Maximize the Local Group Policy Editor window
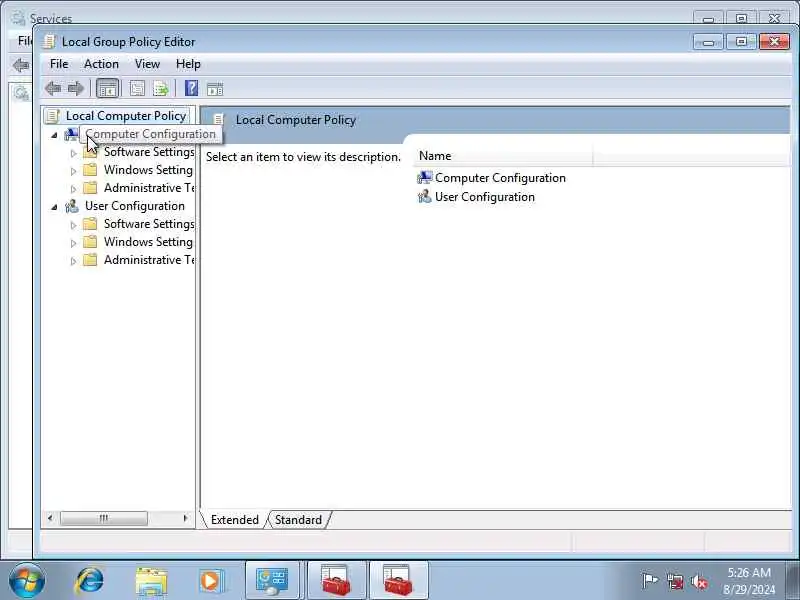This screenshot has height=600, width=800. [741, 41]
